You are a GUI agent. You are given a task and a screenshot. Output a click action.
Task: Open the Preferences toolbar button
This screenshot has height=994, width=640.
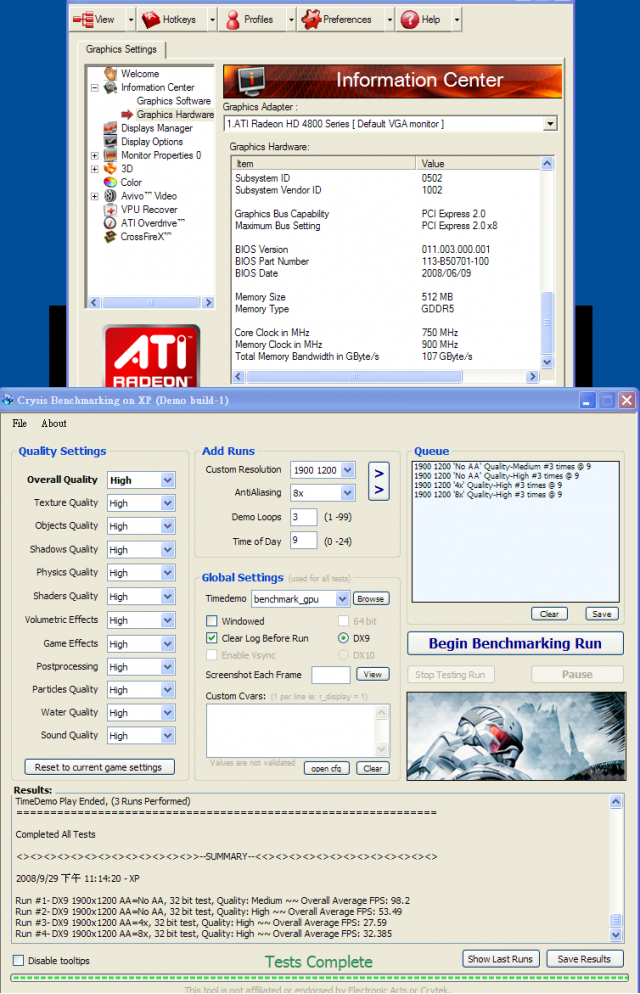tap(340, 20)
